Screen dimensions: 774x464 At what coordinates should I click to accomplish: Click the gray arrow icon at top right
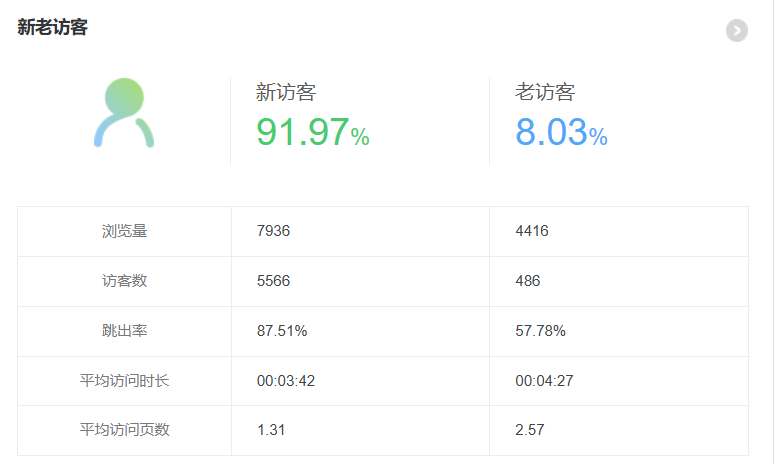(x=737, y=31)
